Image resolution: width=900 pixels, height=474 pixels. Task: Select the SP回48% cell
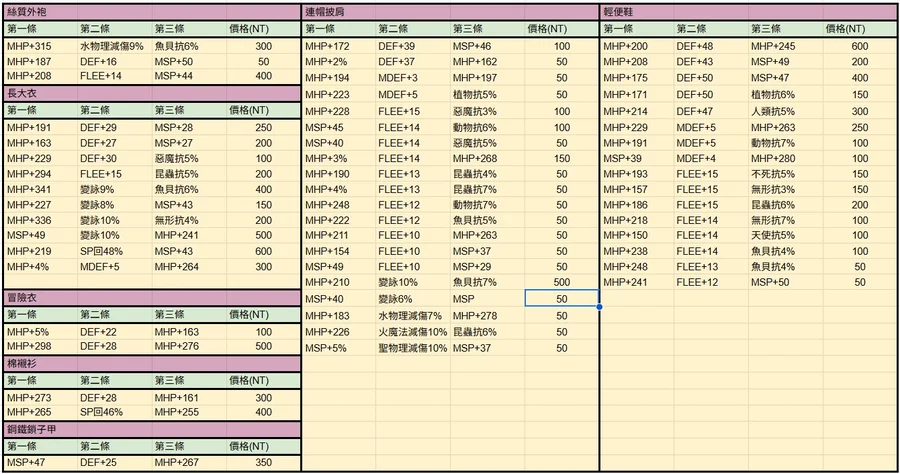114,251
